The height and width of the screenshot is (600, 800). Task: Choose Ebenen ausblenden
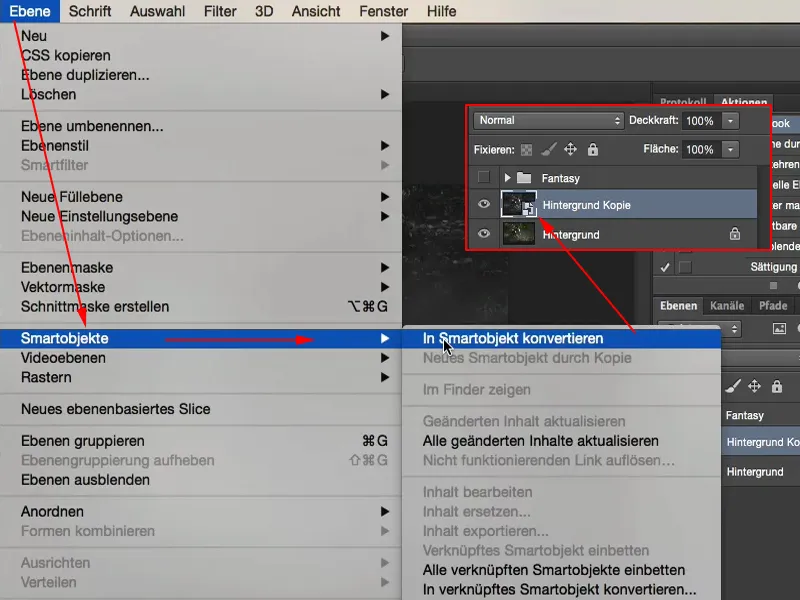(201, 480)
